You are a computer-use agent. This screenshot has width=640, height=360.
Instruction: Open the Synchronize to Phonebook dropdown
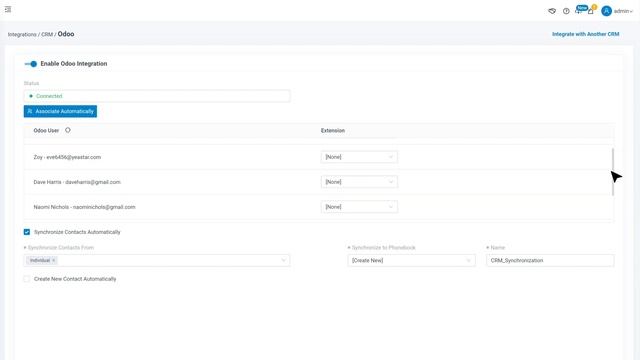pos(411,260)
